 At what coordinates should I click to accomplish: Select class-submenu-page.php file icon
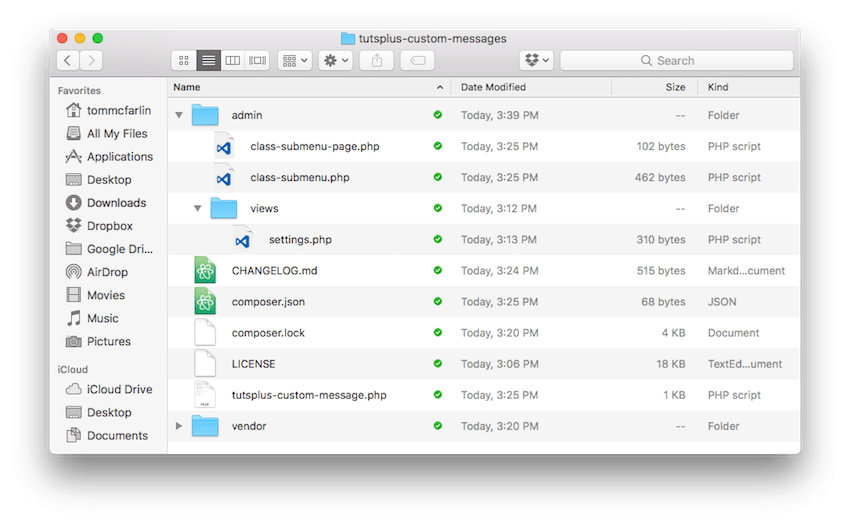coord(224,146)
